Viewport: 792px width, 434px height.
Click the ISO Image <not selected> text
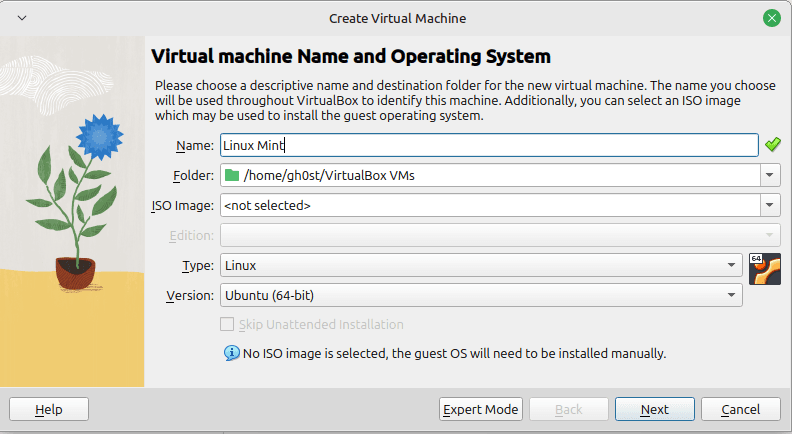[x=267, y=205]
